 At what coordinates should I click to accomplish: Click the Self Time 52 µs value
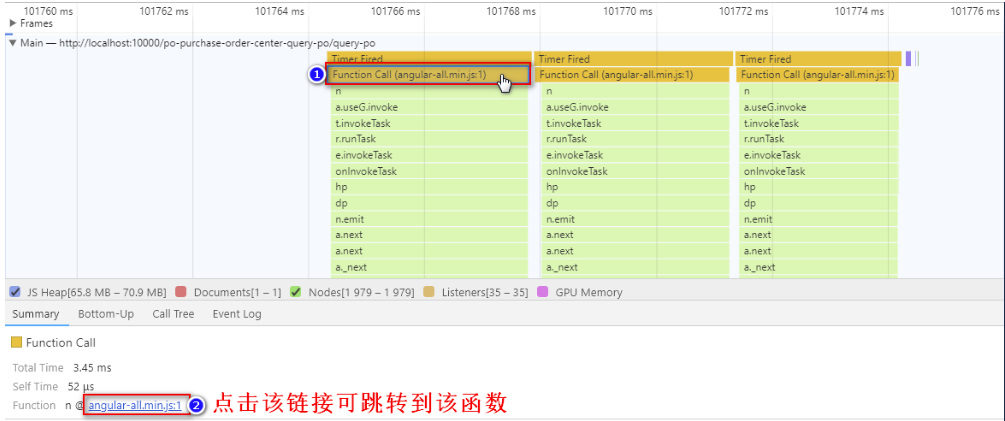81,386
